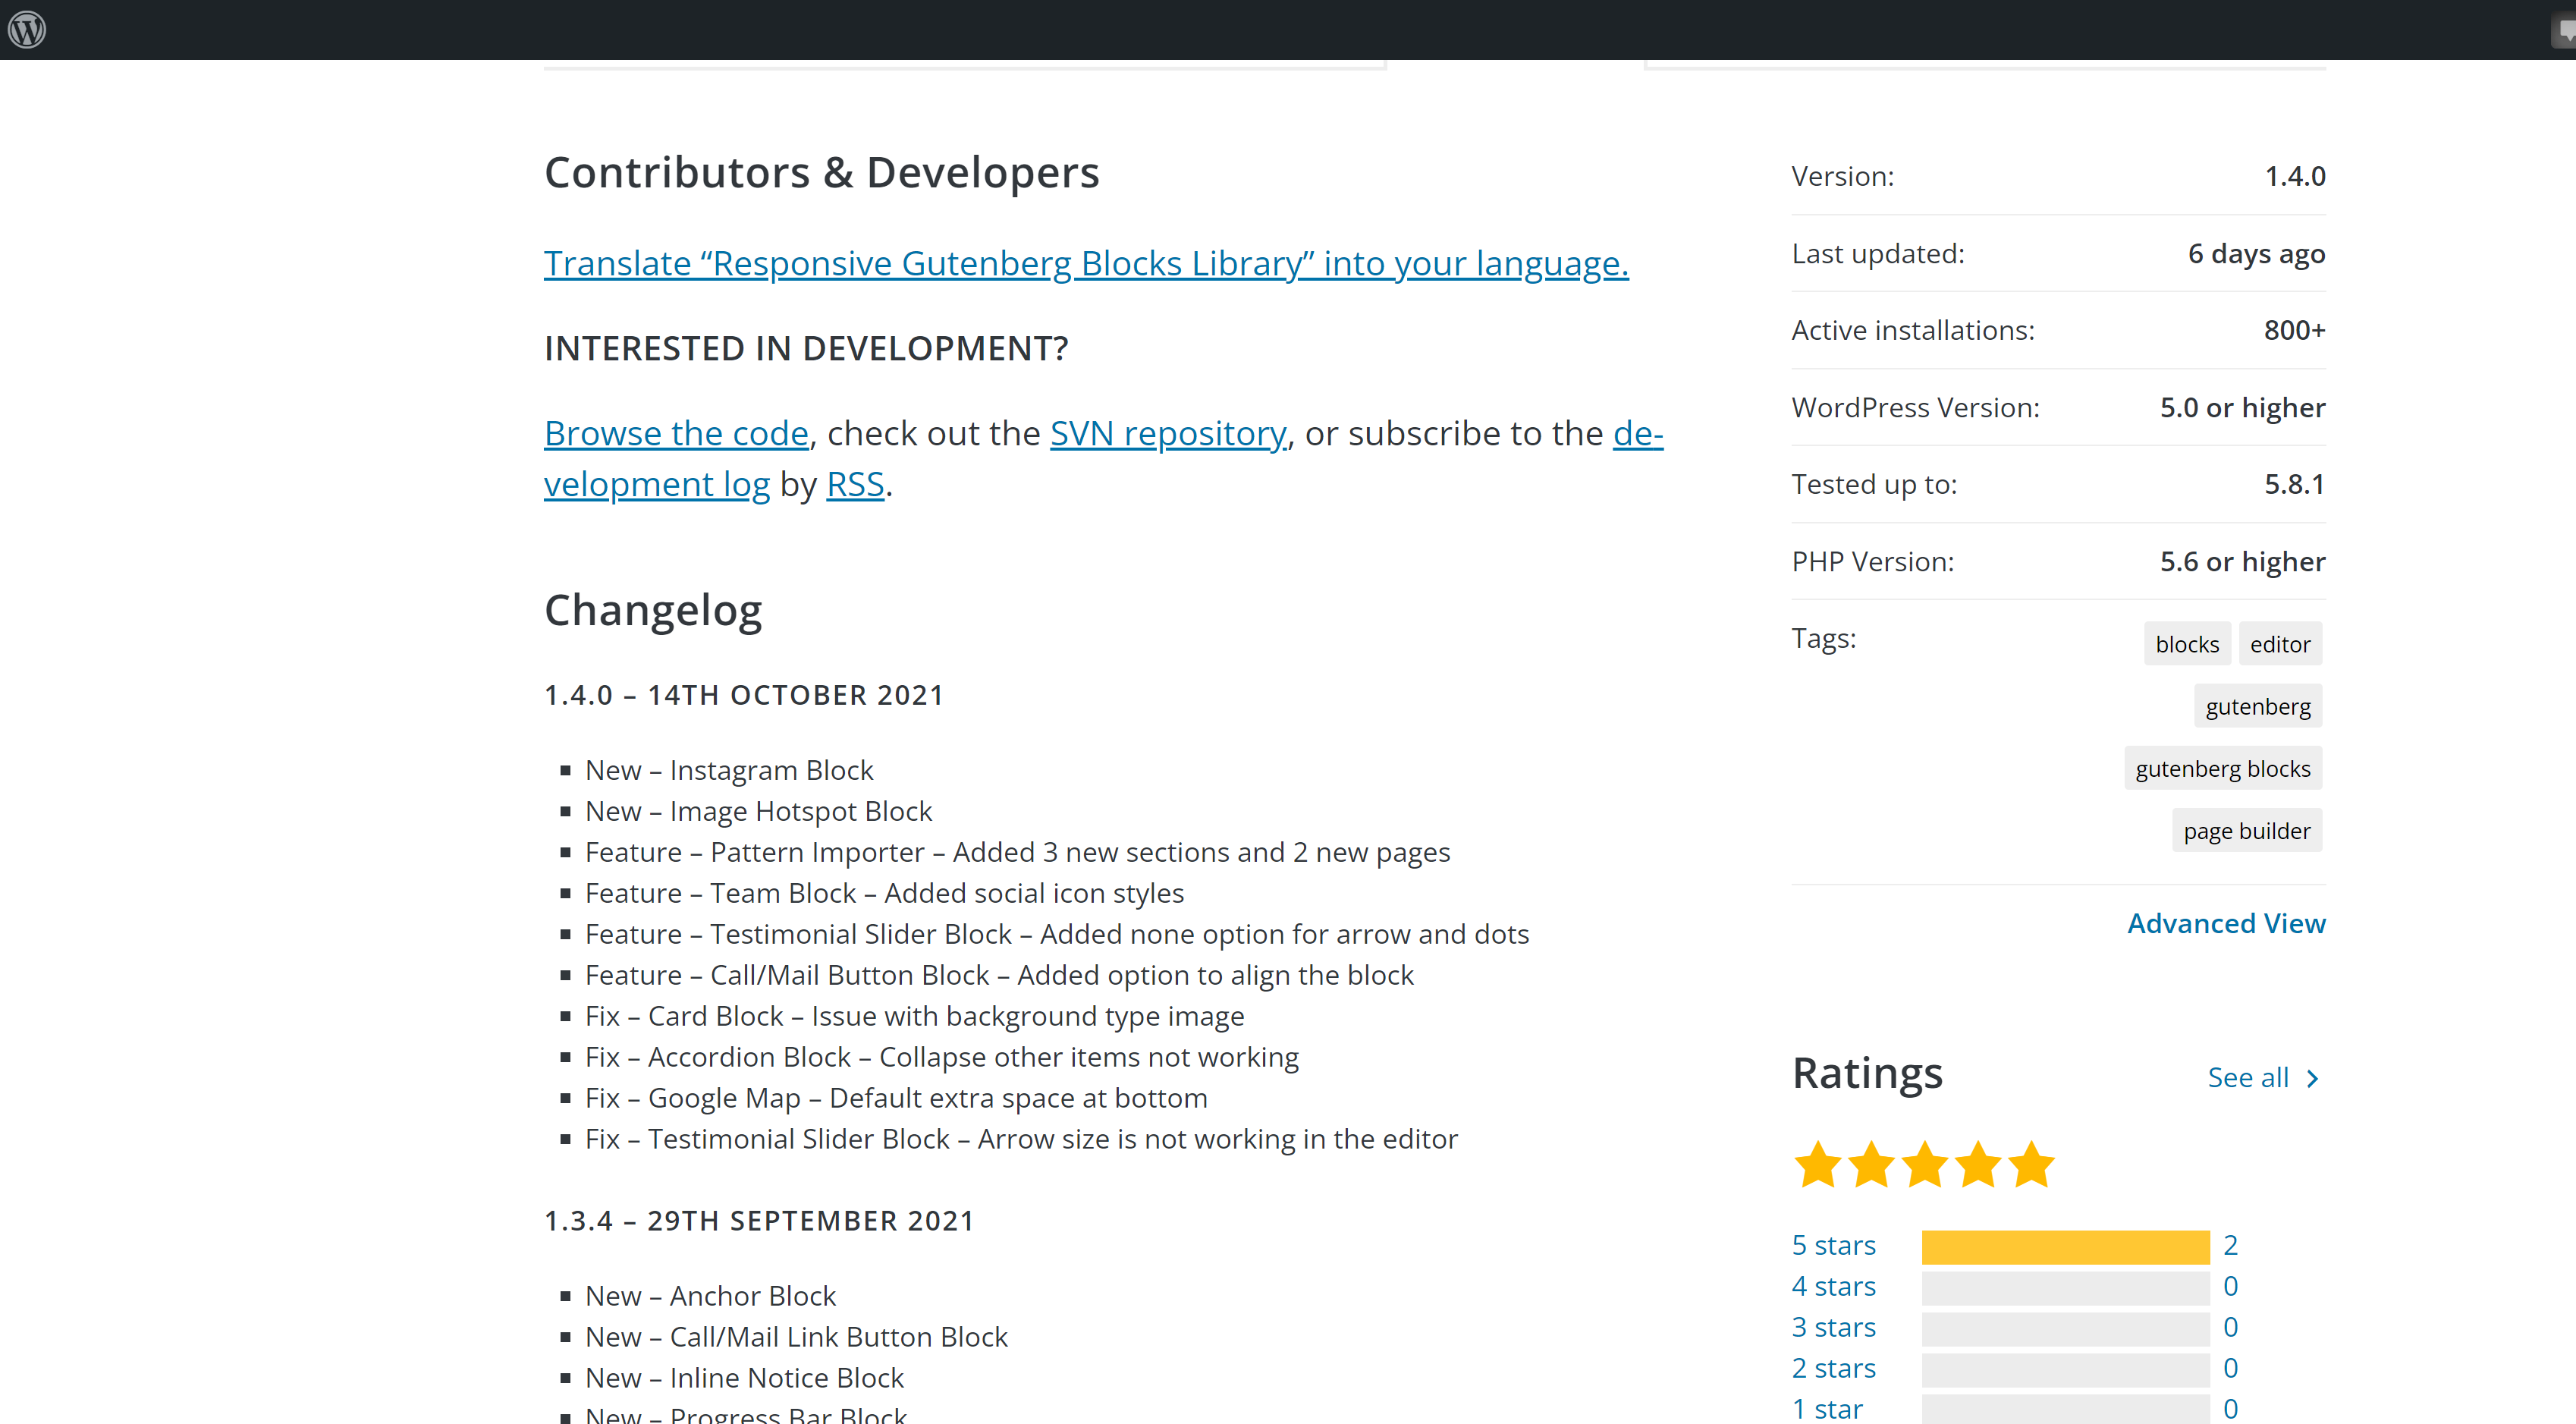This screenshot has height=1424, width=2576.
Task: Click the count 0 next to 4 stars
Action: pyautogui.click(x=2230, y=1287)
